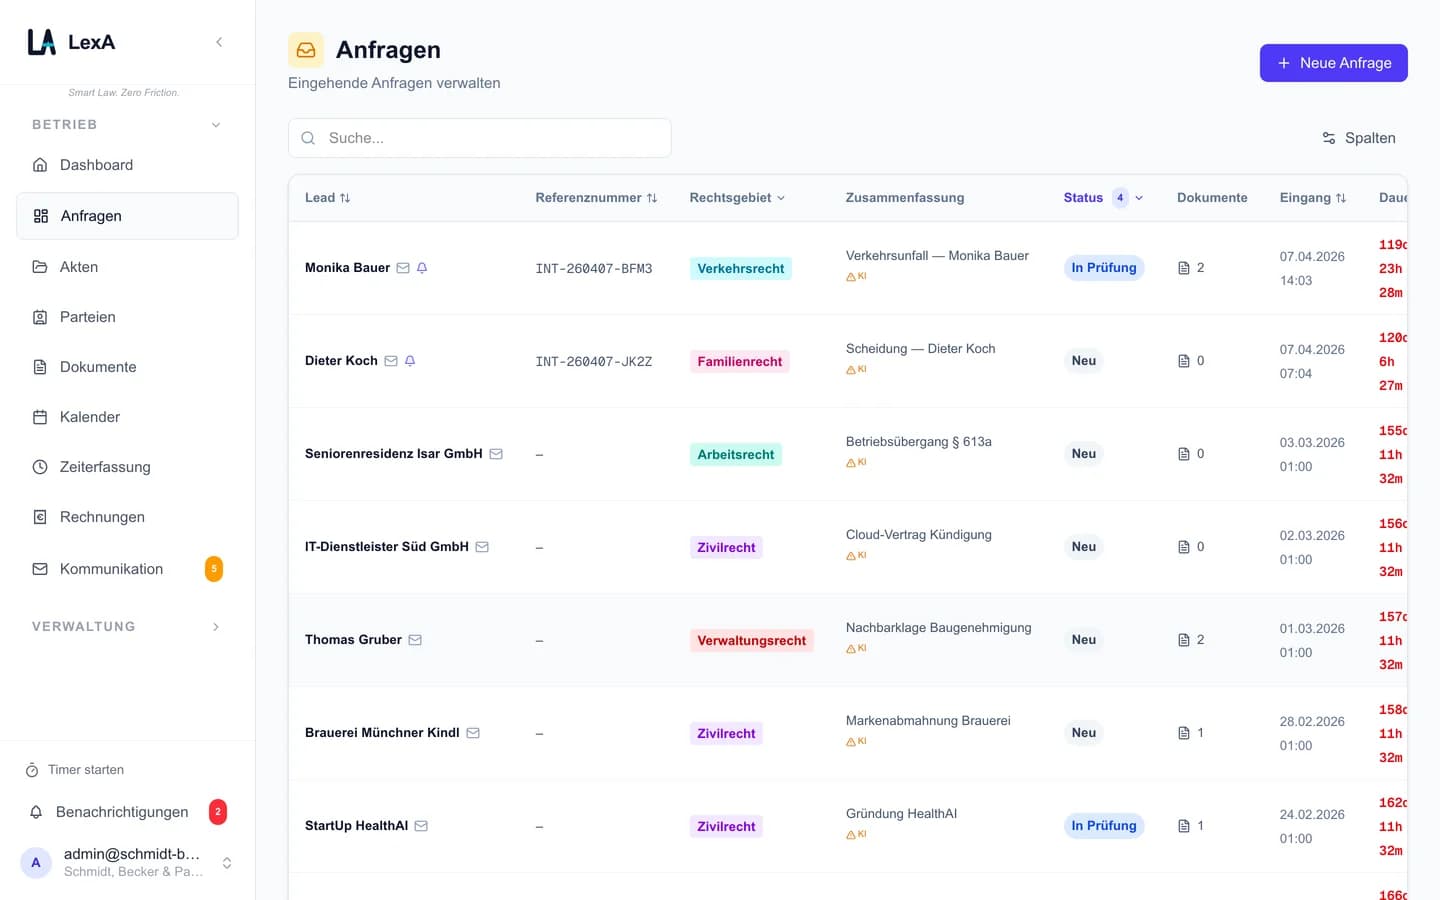Sort the table by Lead column
1440x900 pixels.
click(328, 198)
